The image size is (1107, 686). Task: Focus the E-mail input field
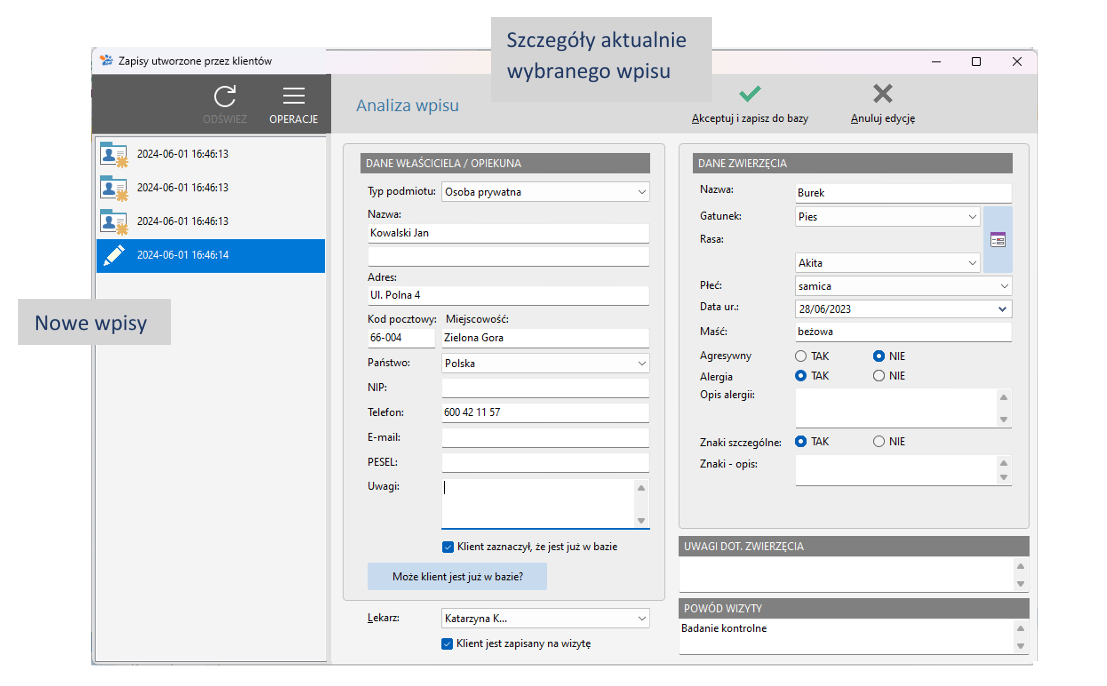click(545, 438)
